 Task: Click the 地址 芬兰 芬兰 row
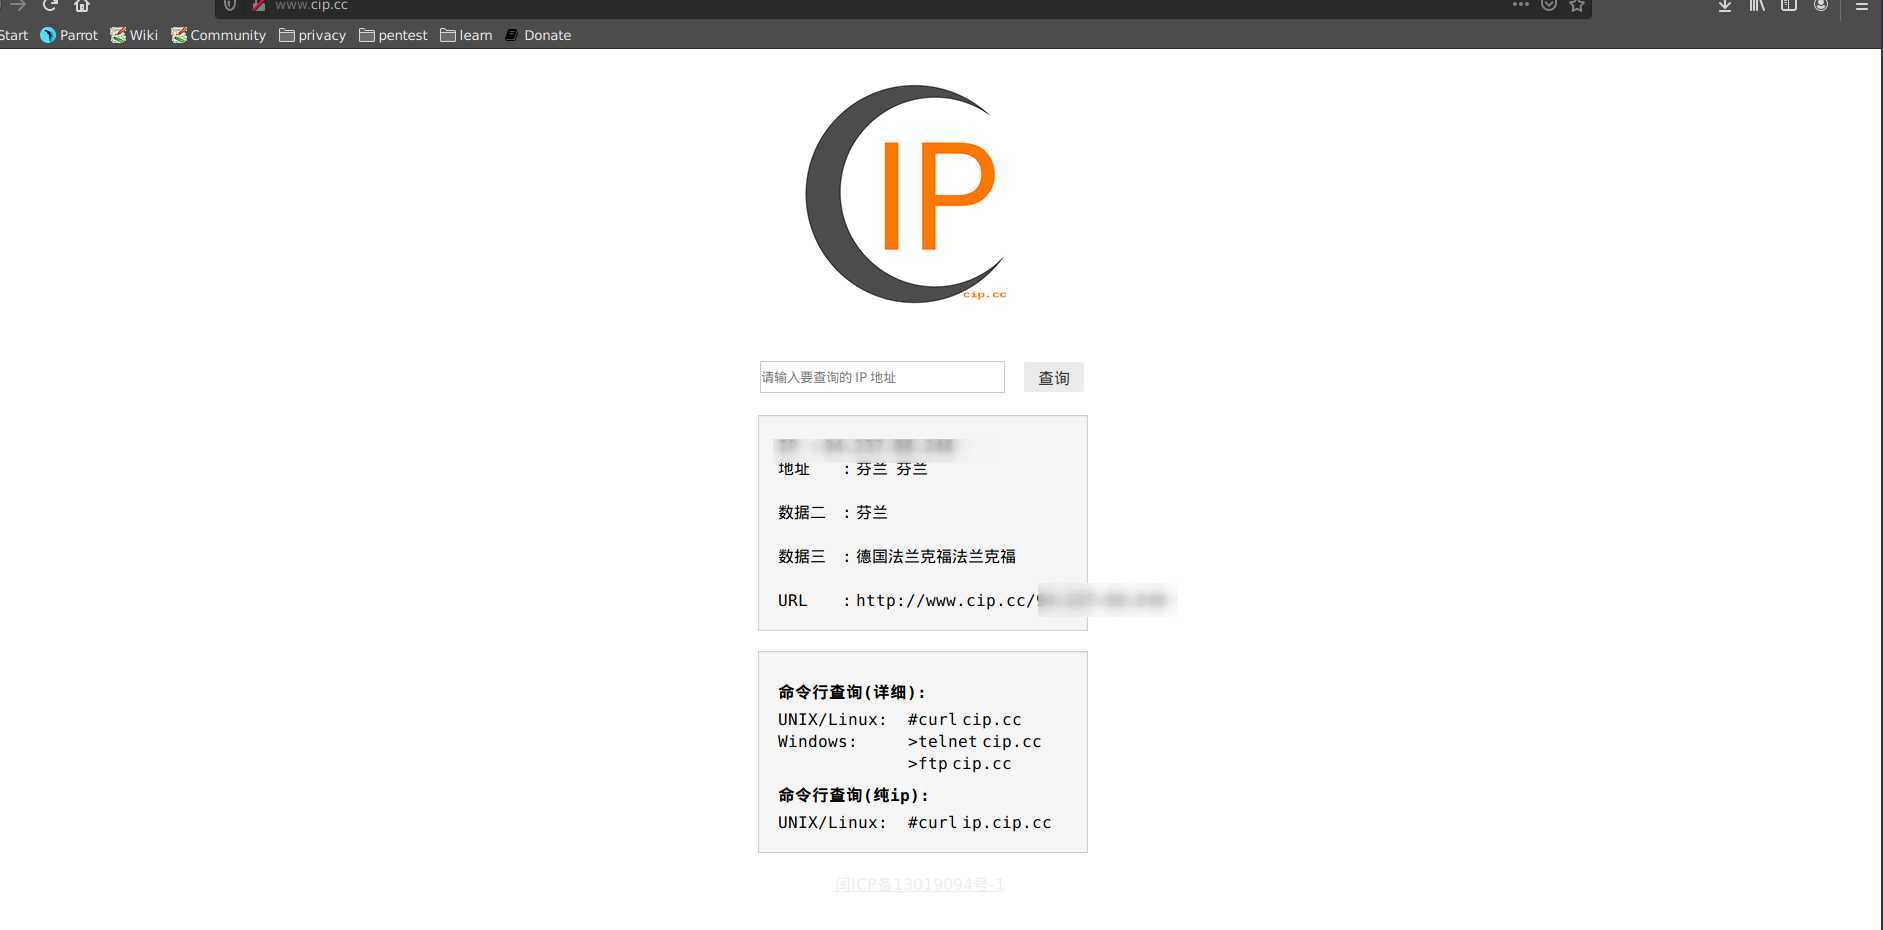pos(853,469)
